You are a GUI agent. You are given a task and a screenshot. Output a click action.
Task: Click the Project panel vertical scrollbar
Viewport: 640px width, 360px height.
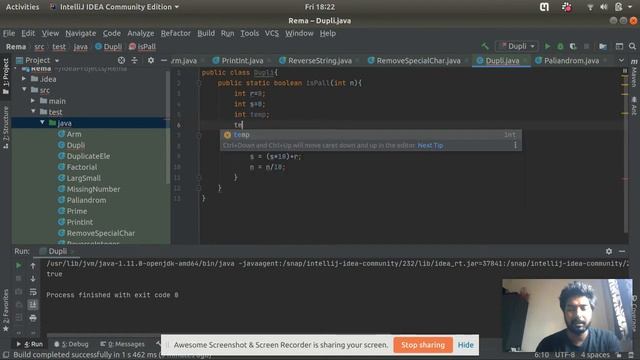168,127
